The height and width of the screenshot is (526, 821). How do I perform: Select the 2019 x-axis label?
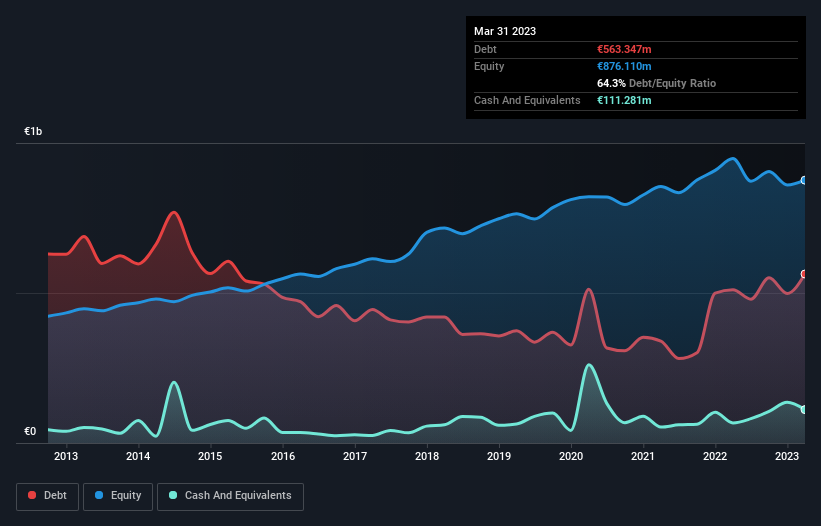(x=499, y=456)
